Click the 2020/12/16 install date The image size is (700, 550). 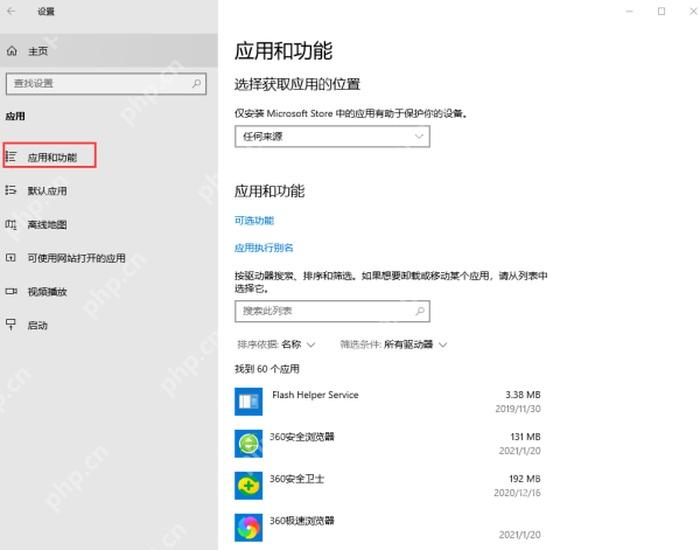point(517,492)
